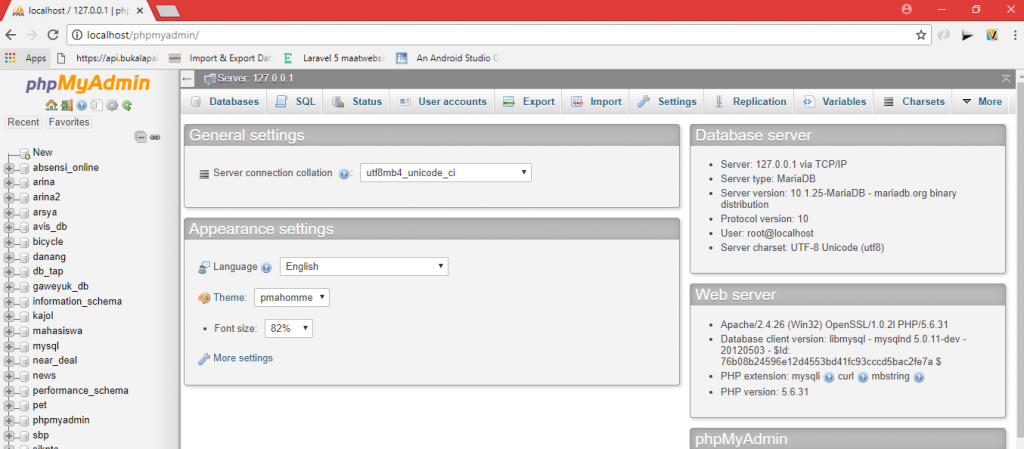Open the Font size dropdown
Viewport: 1024px width, 449px height.
290,328
